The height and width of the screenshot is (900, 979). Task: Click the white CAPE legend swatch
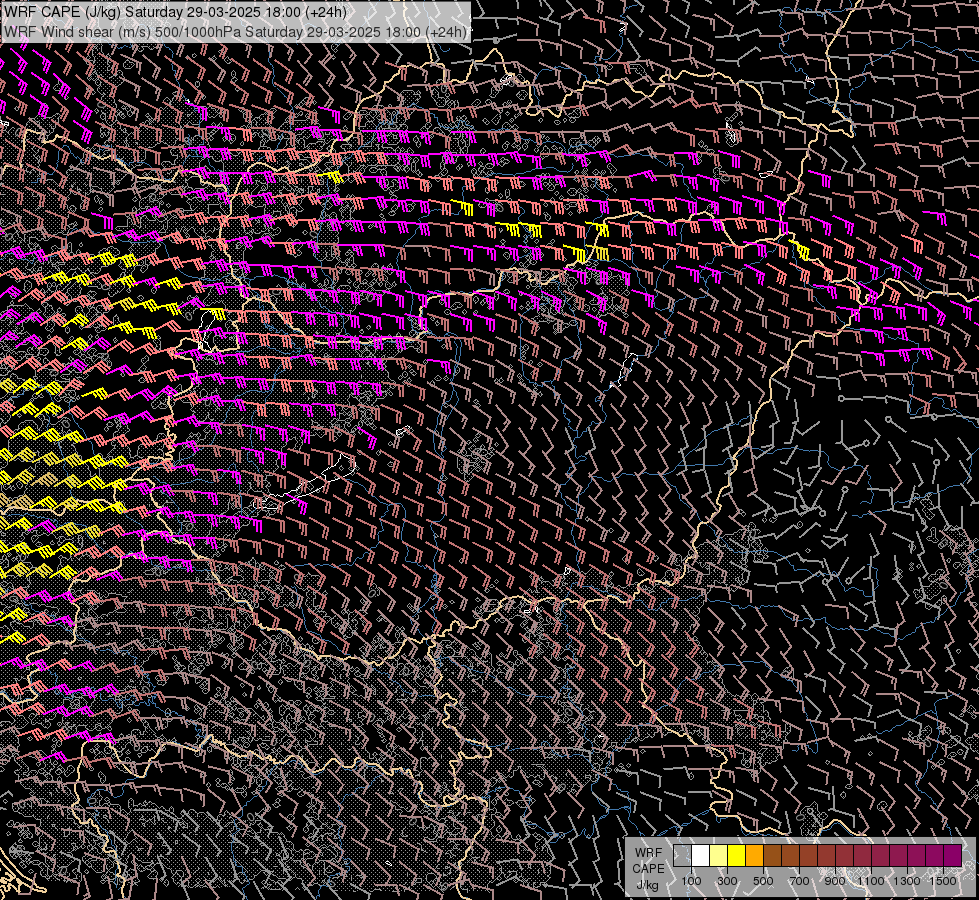tap(701, 855)
